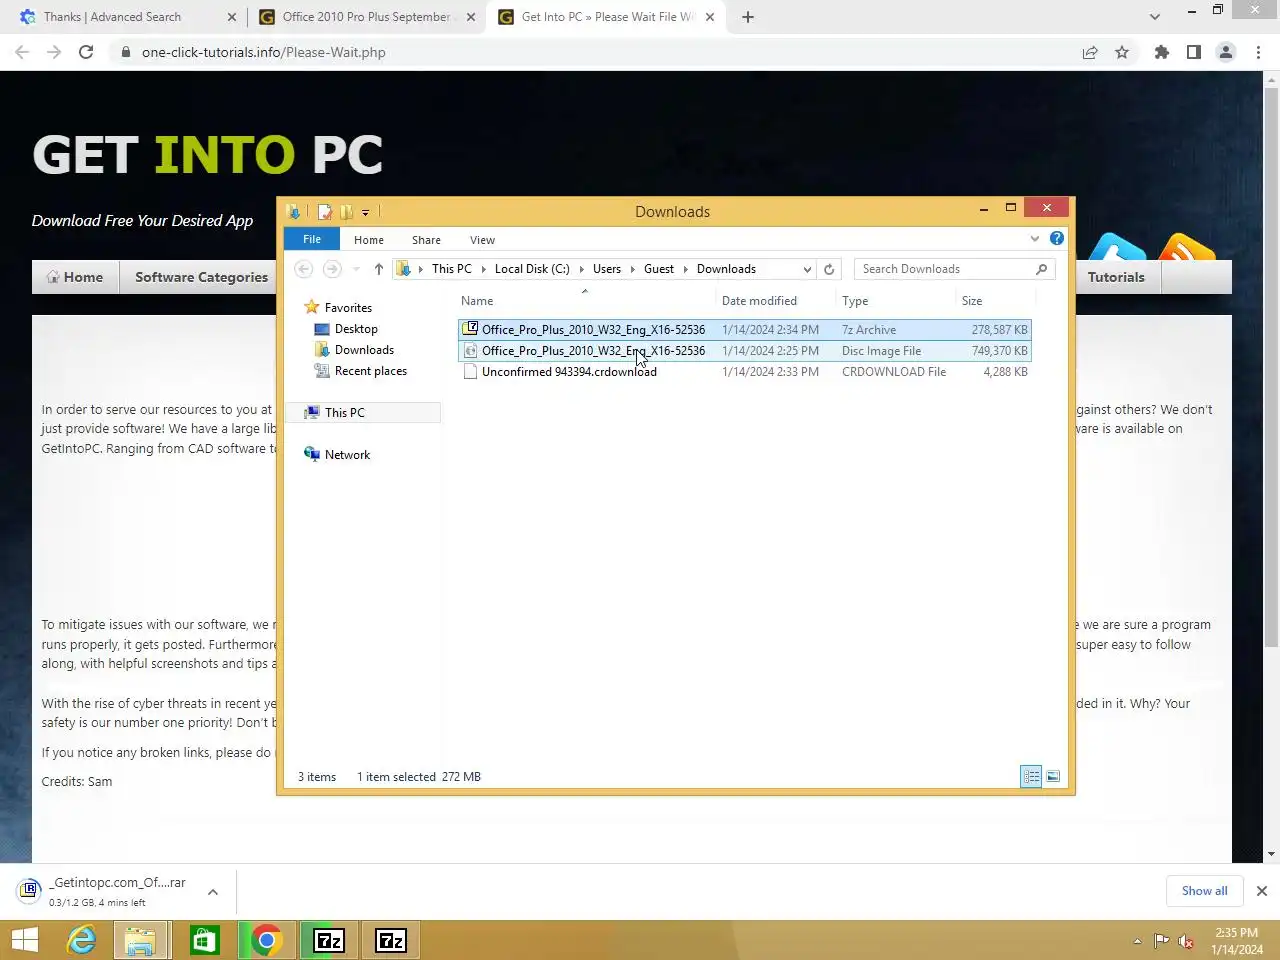
Task: Open Internet Explorer from the taskbar
Action: point(81,940)
